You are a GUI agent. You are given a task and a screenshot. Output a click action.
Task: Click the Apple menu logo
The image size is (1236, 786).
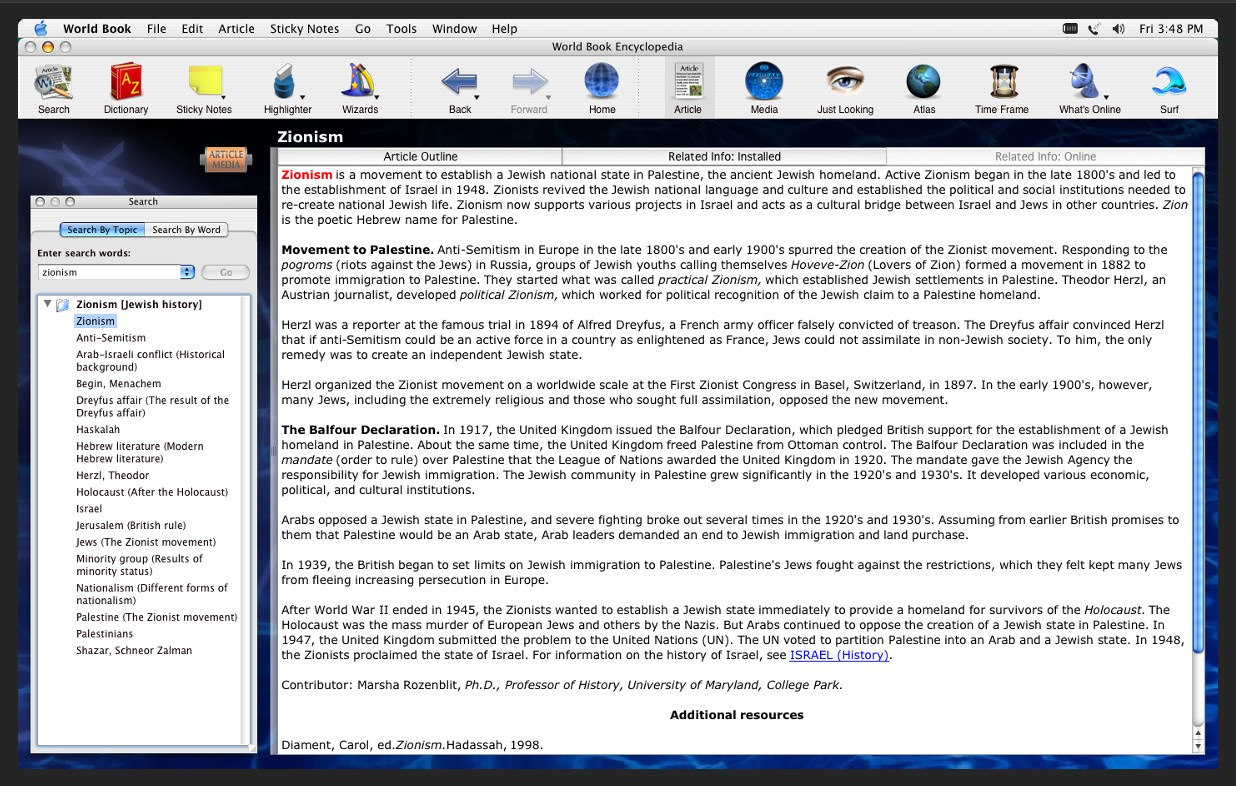pyautogui.click(x=42, y=29)
